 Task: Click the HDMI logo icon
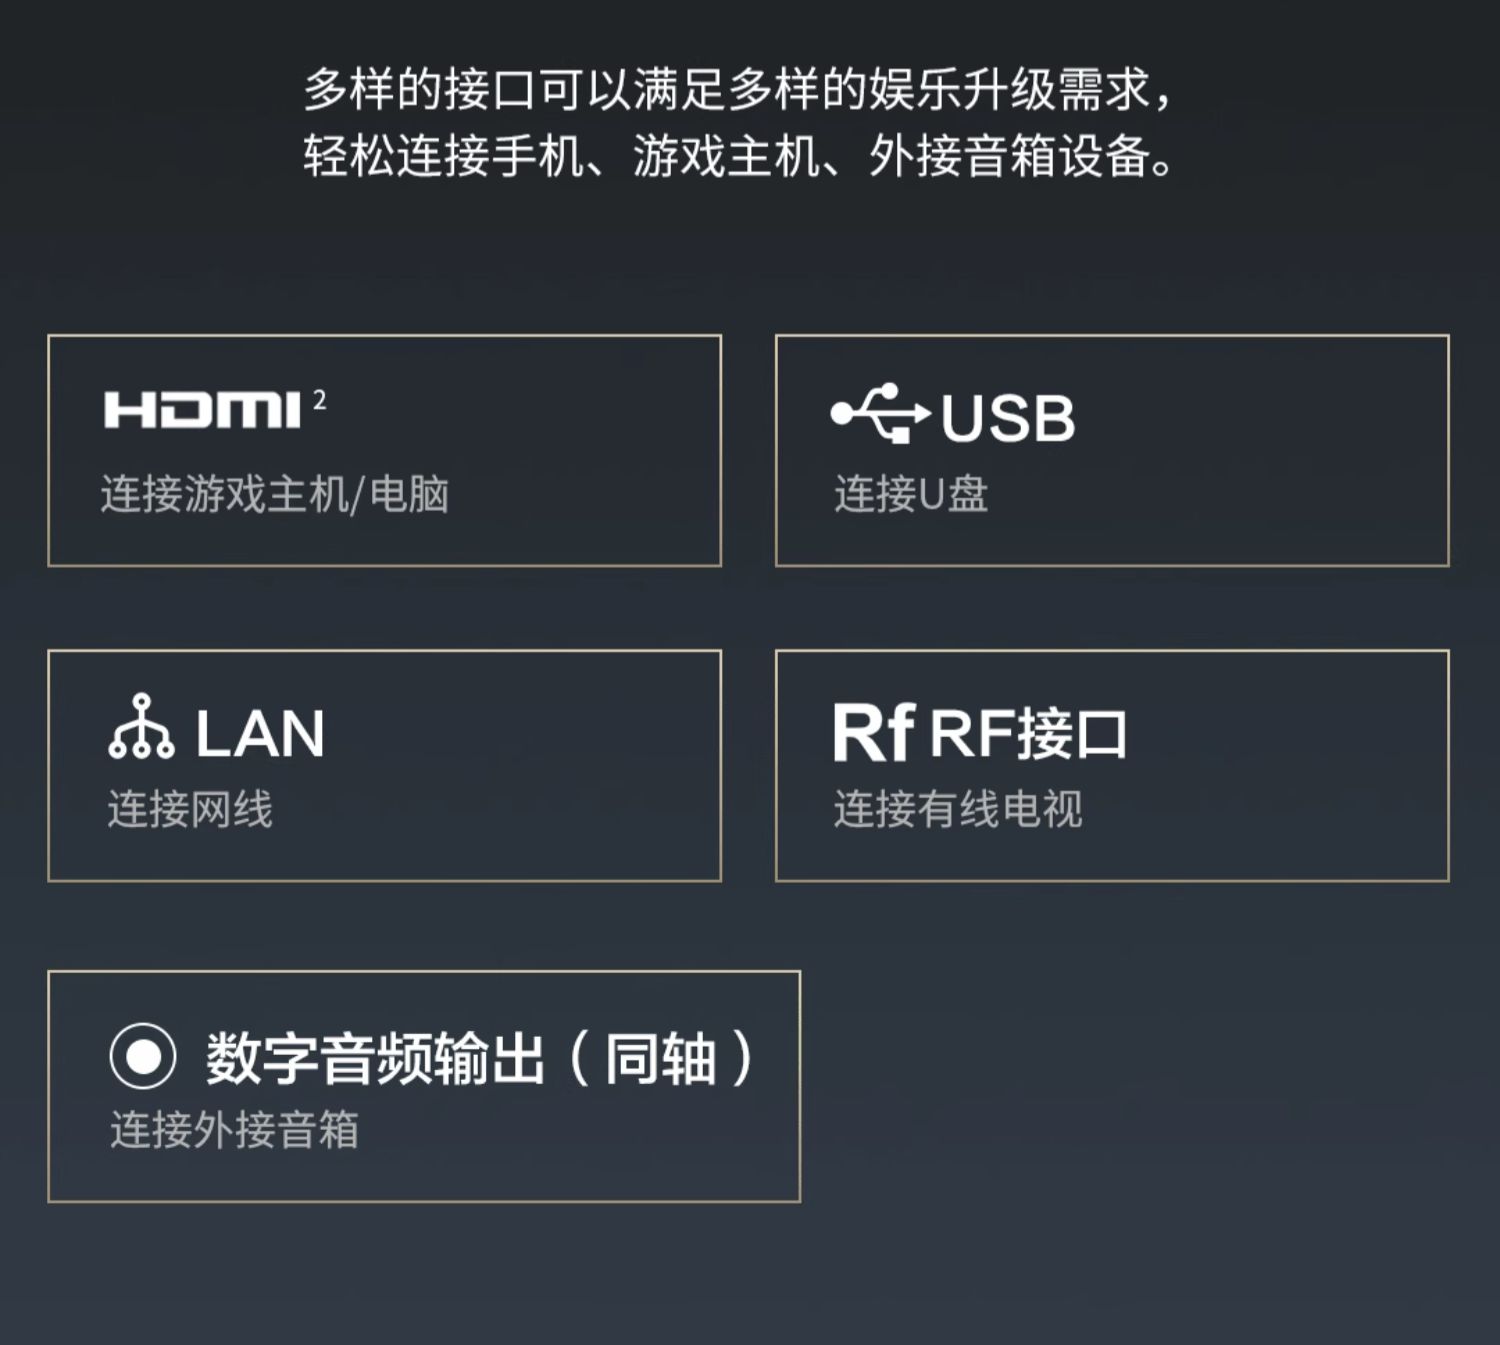click(x=202, y=410)
